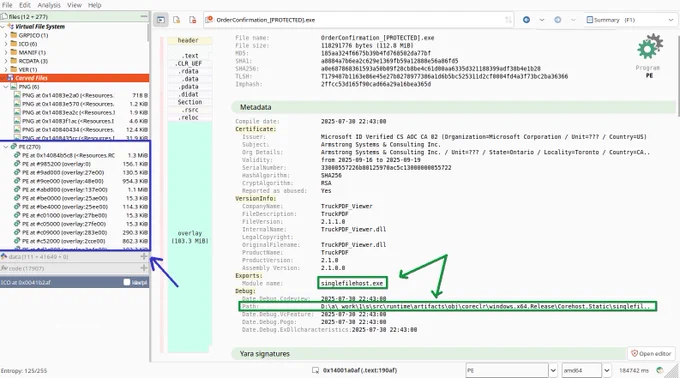The image size is (680, 378).
Task: Expand the GRPICO (1) folder
Action: [6, 35]
